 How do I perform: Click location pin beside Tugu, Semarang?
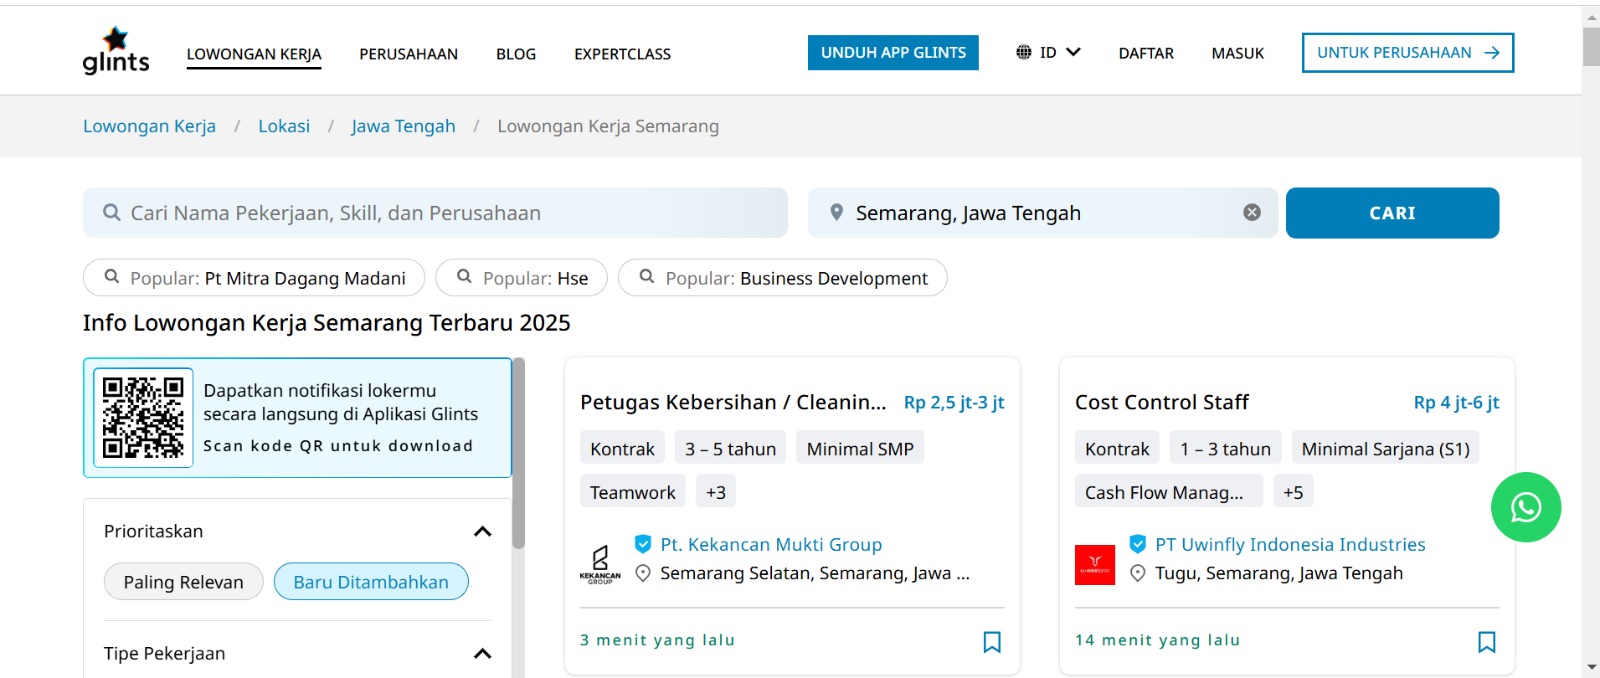pyautogui.click(x=1138, y=573)
